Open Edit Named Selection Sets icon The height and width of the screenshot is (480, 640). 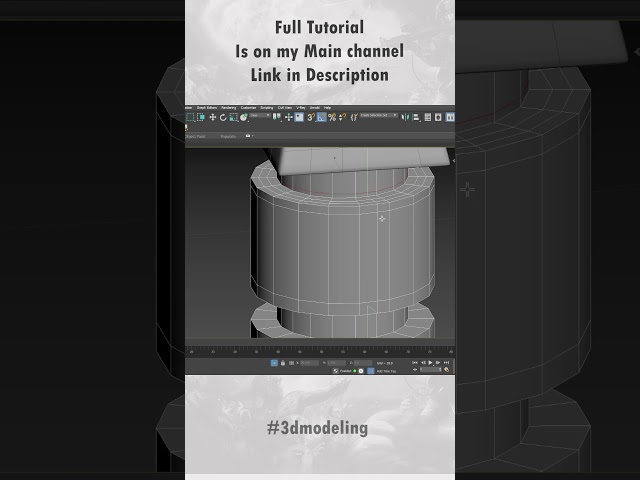(x=354, y=117)
